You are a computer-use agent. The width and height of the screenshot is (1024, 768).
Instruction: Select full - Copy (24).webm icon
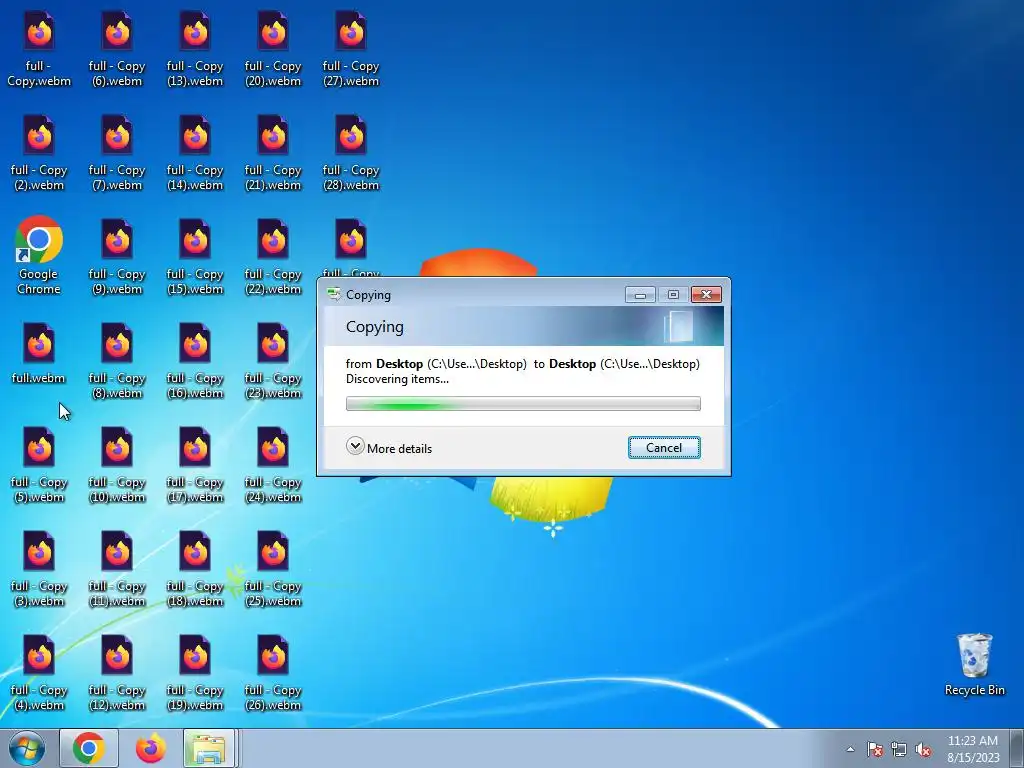[273, 466]
